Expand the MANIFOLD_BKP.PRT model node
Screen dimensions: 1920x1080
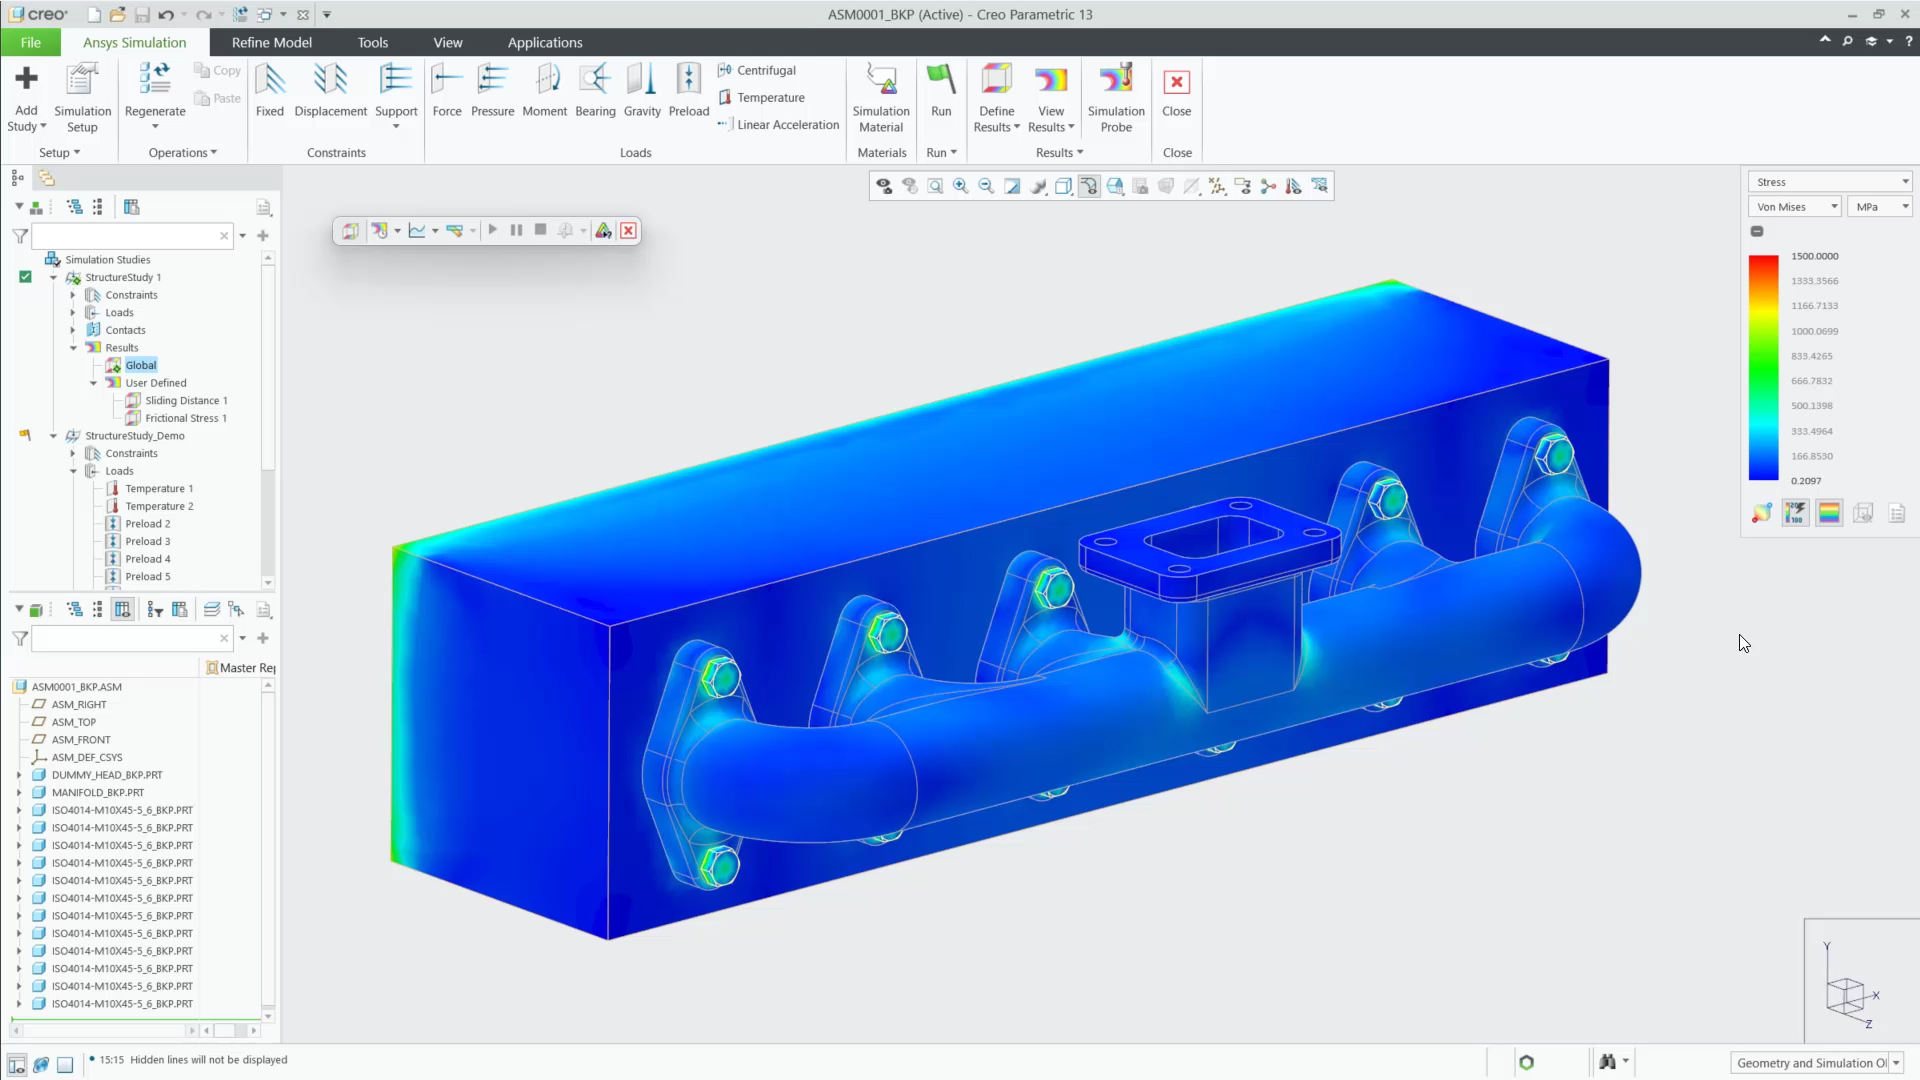[x=19, y=793]
